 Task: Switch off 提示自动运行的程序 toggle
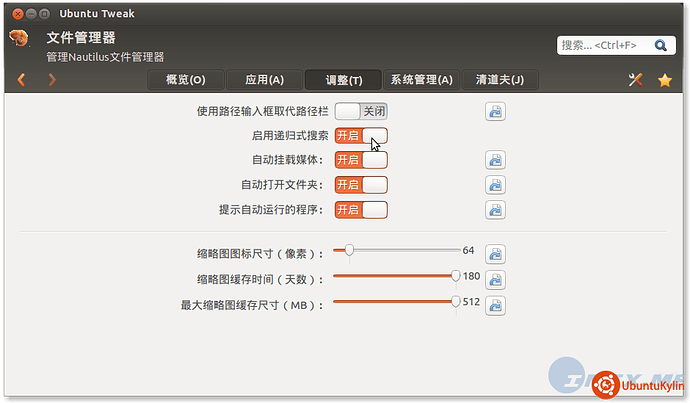pyautogui.click(x=361, y=210)
